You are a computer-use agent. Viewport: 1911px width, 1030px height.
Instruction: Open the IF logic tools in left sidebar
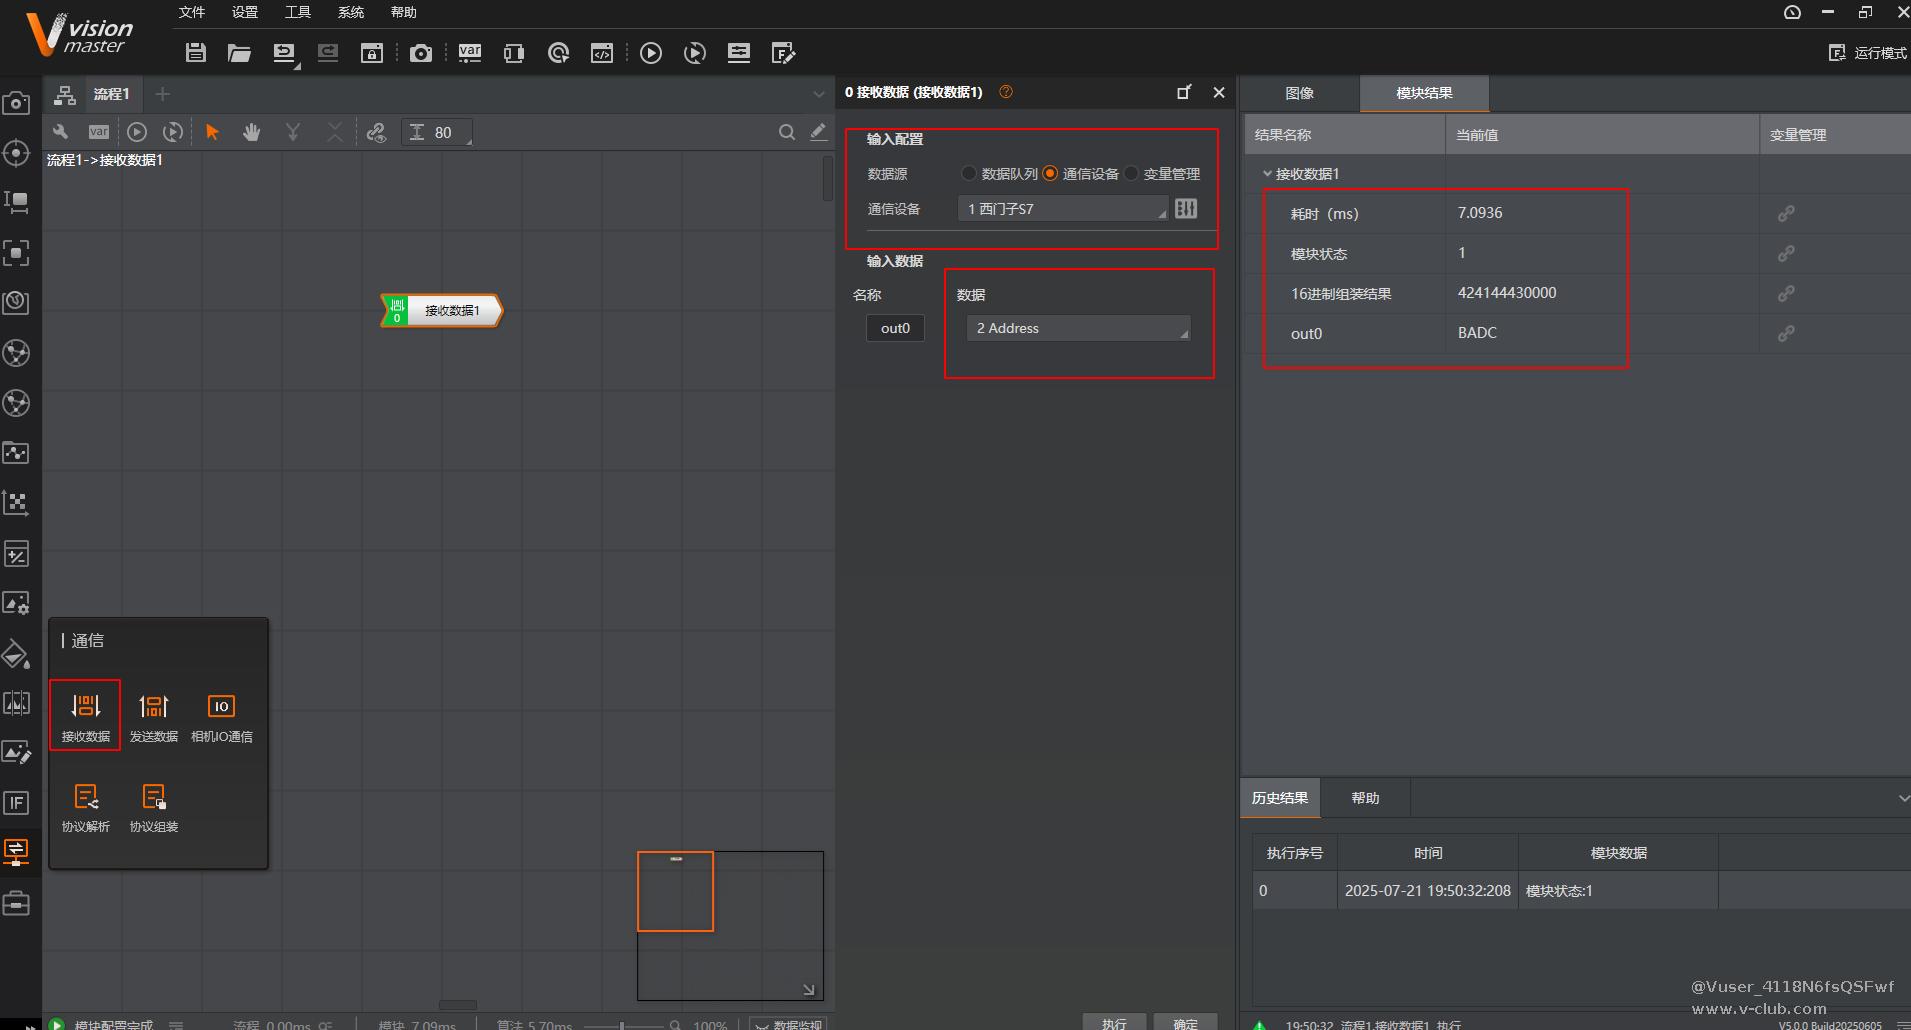point(16,803)
